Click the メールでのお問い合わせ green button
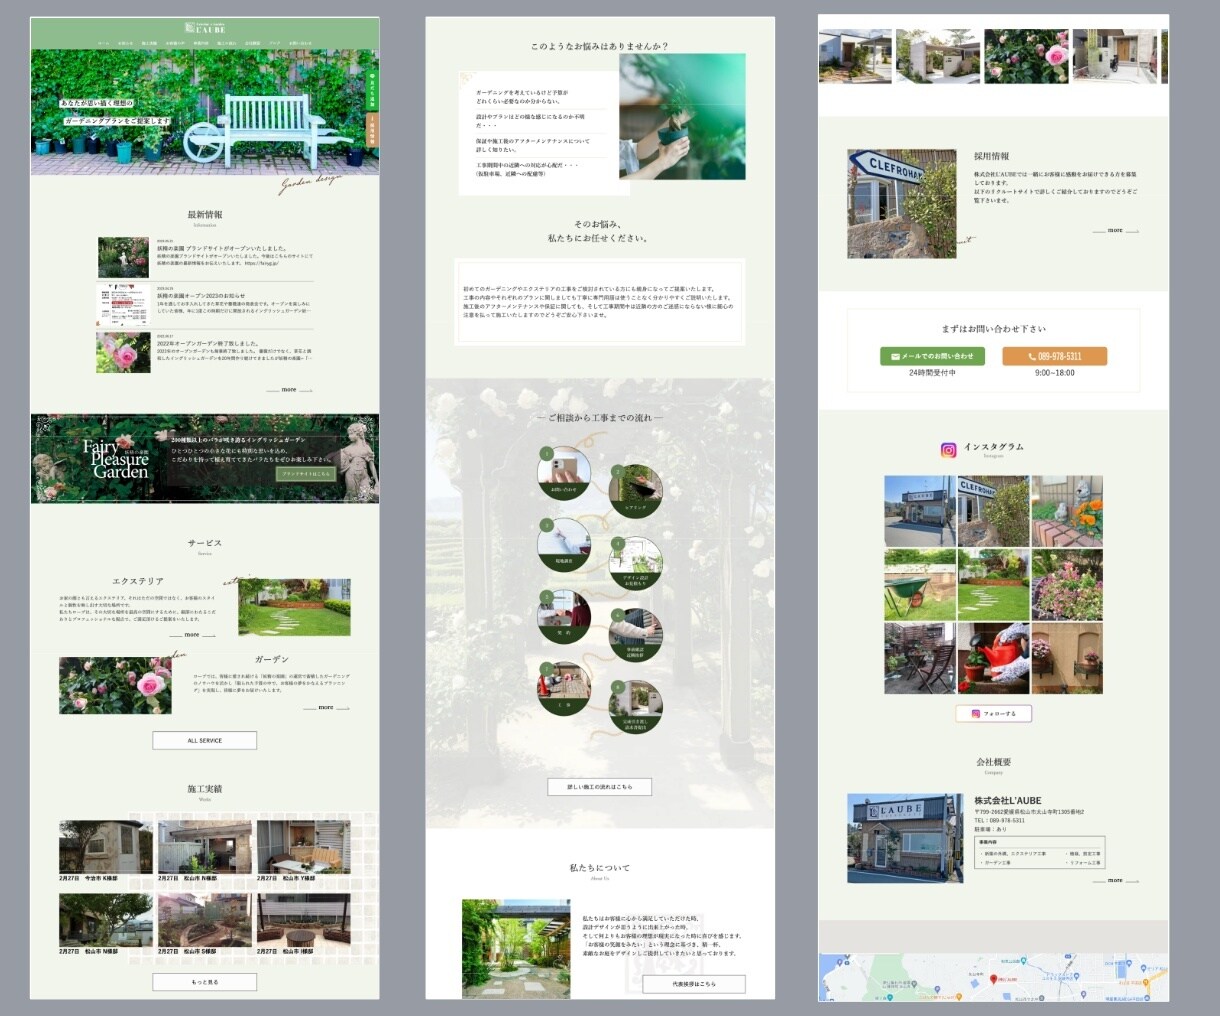The image size is (1220, 1016). [x=932, y=356]
